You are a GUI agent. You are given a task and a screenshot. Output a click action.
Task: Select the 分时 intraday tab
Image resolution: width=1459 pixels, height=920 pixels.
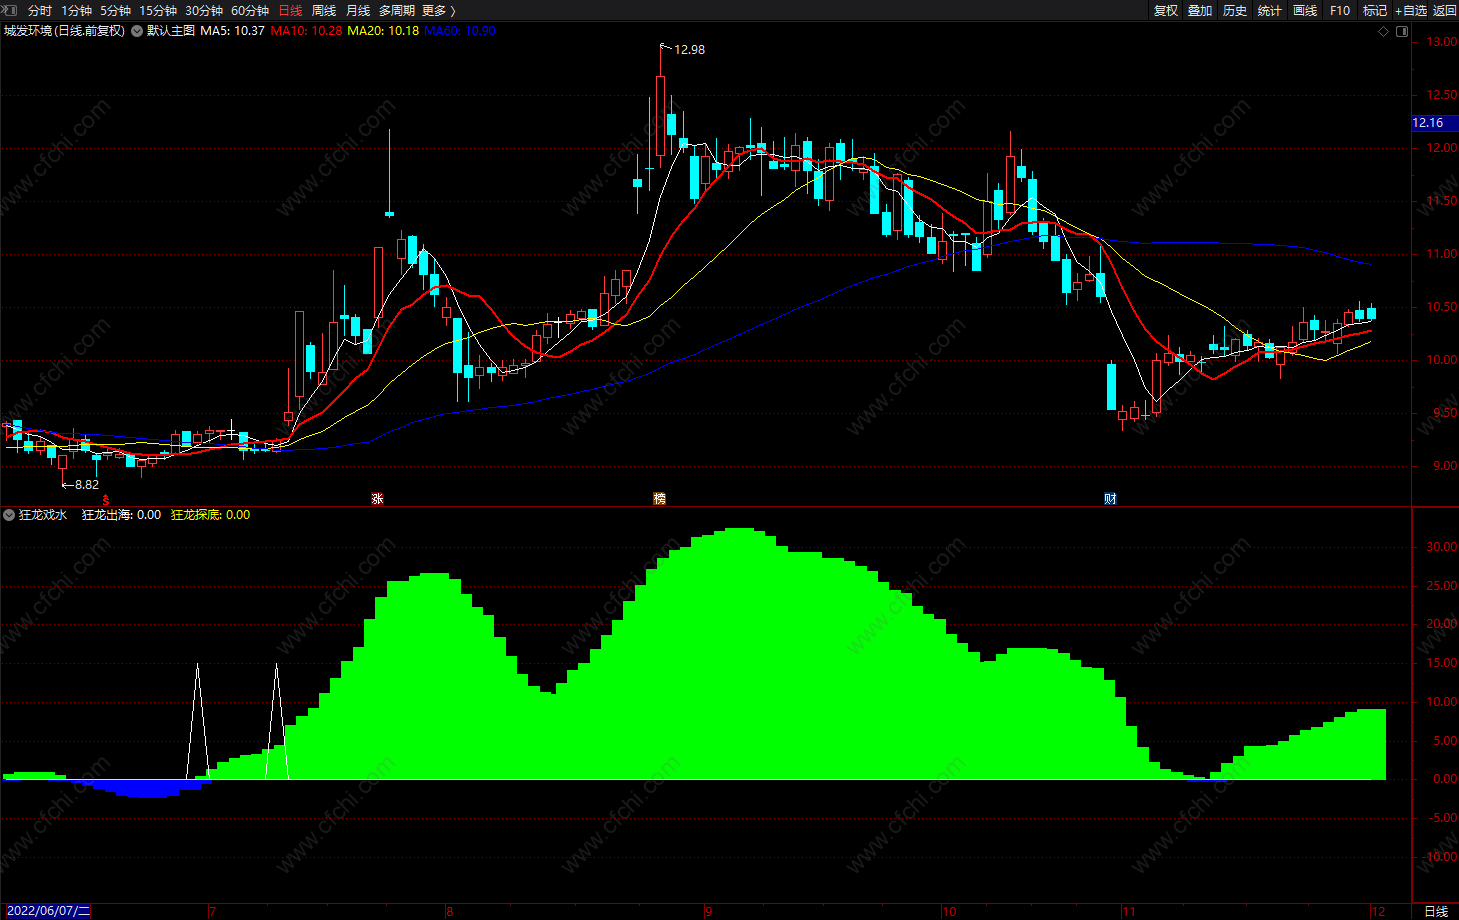(x=40, y=10)
